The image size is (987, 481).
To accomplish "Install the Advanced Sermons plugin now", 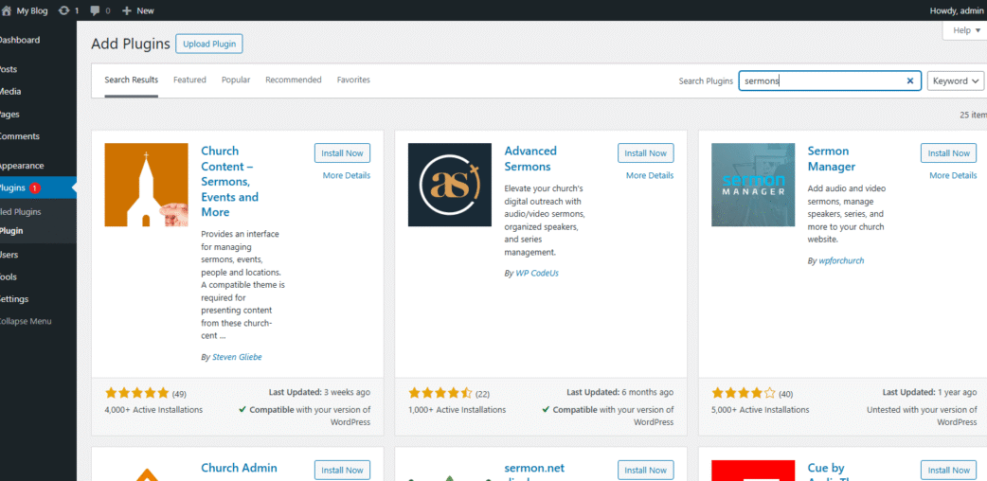I will pyautogui.click(x=646, y=153).
